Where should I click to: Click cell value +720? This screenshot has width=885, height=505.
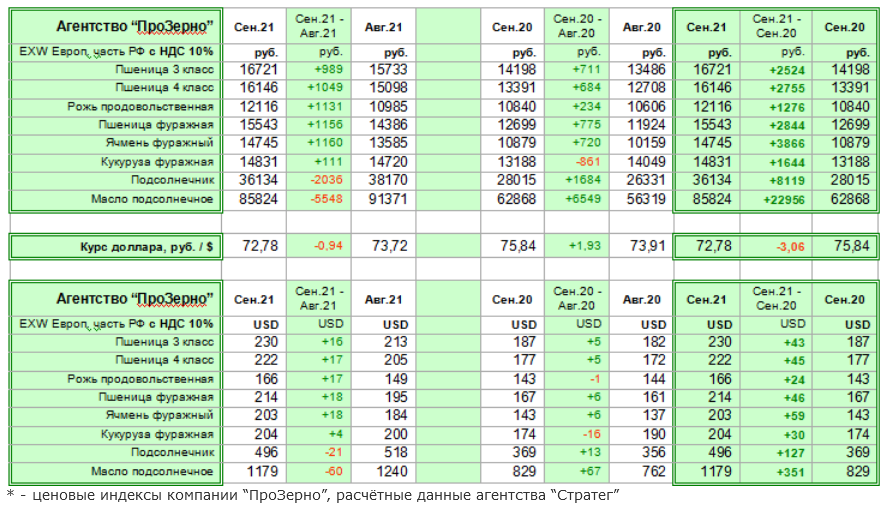coord(587,143)
